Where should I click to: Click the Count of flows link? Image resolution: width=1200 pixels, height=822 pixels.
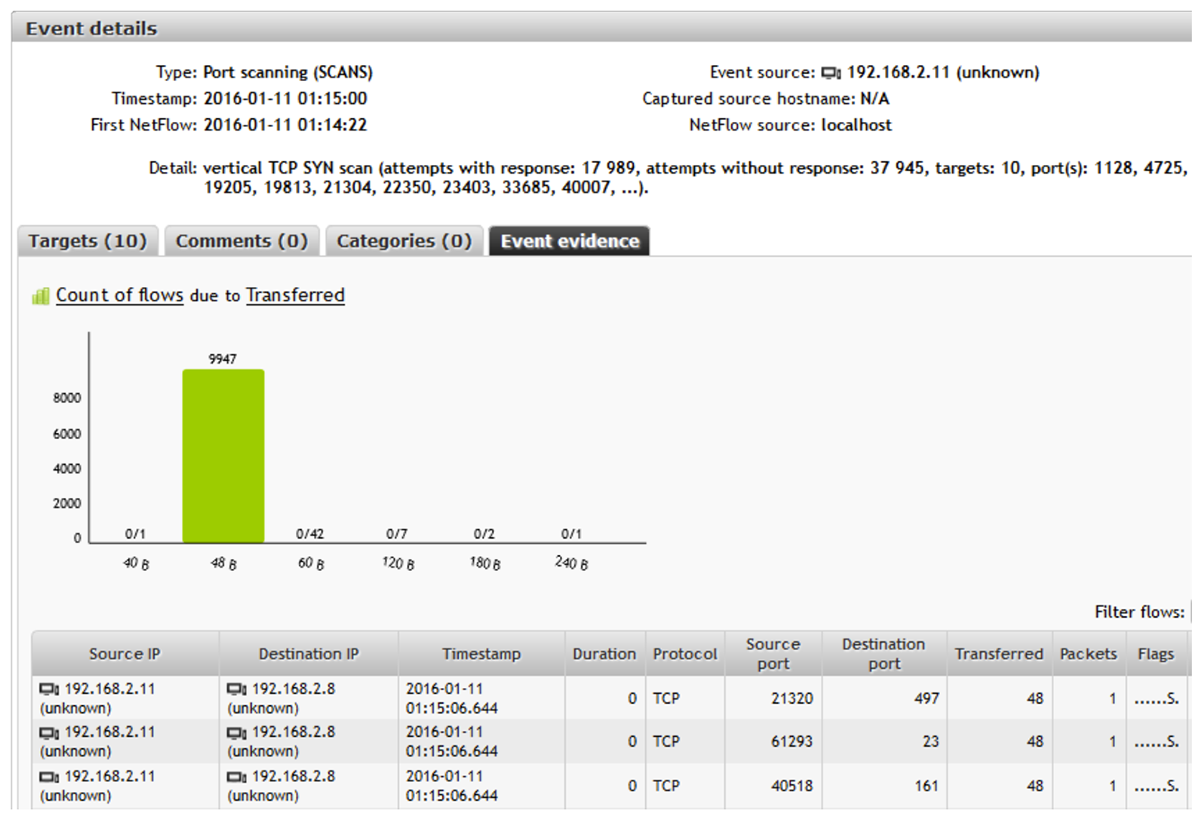point(120,295)
